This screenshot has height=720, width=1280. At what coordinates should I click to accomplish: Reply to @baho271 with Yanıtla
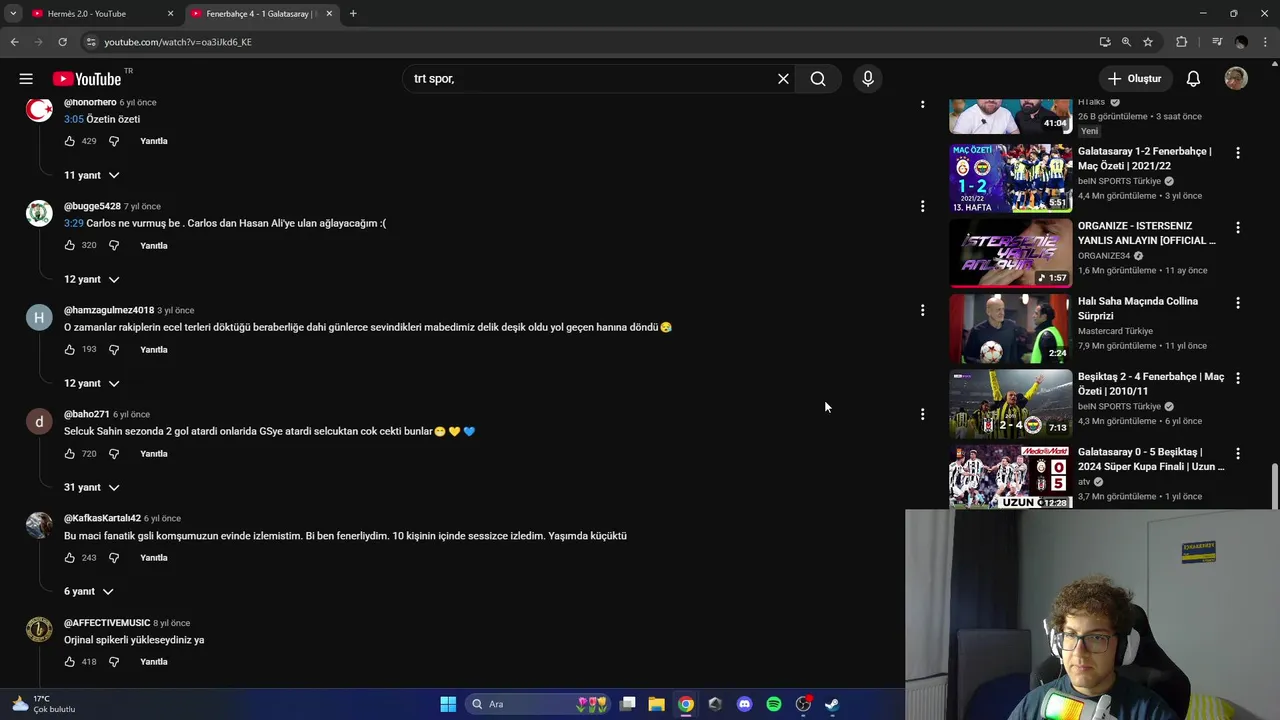point(154,453)
